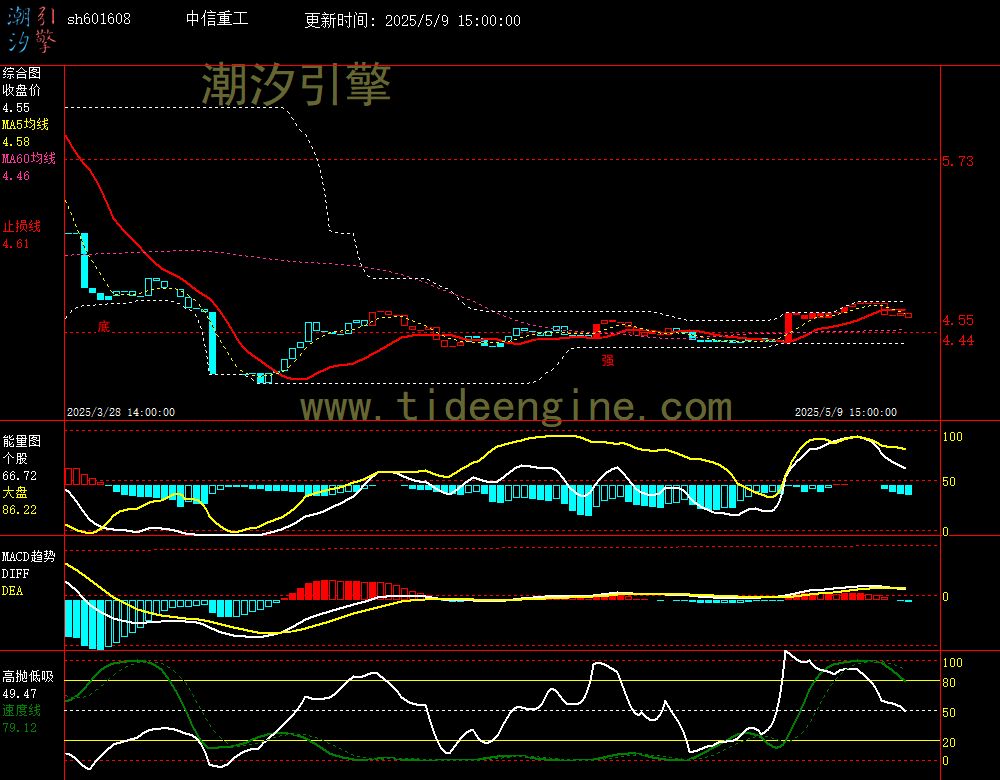1000x780 pixels.
Task: Click the MA60 value 4.46
Action: tap(16, 175)
